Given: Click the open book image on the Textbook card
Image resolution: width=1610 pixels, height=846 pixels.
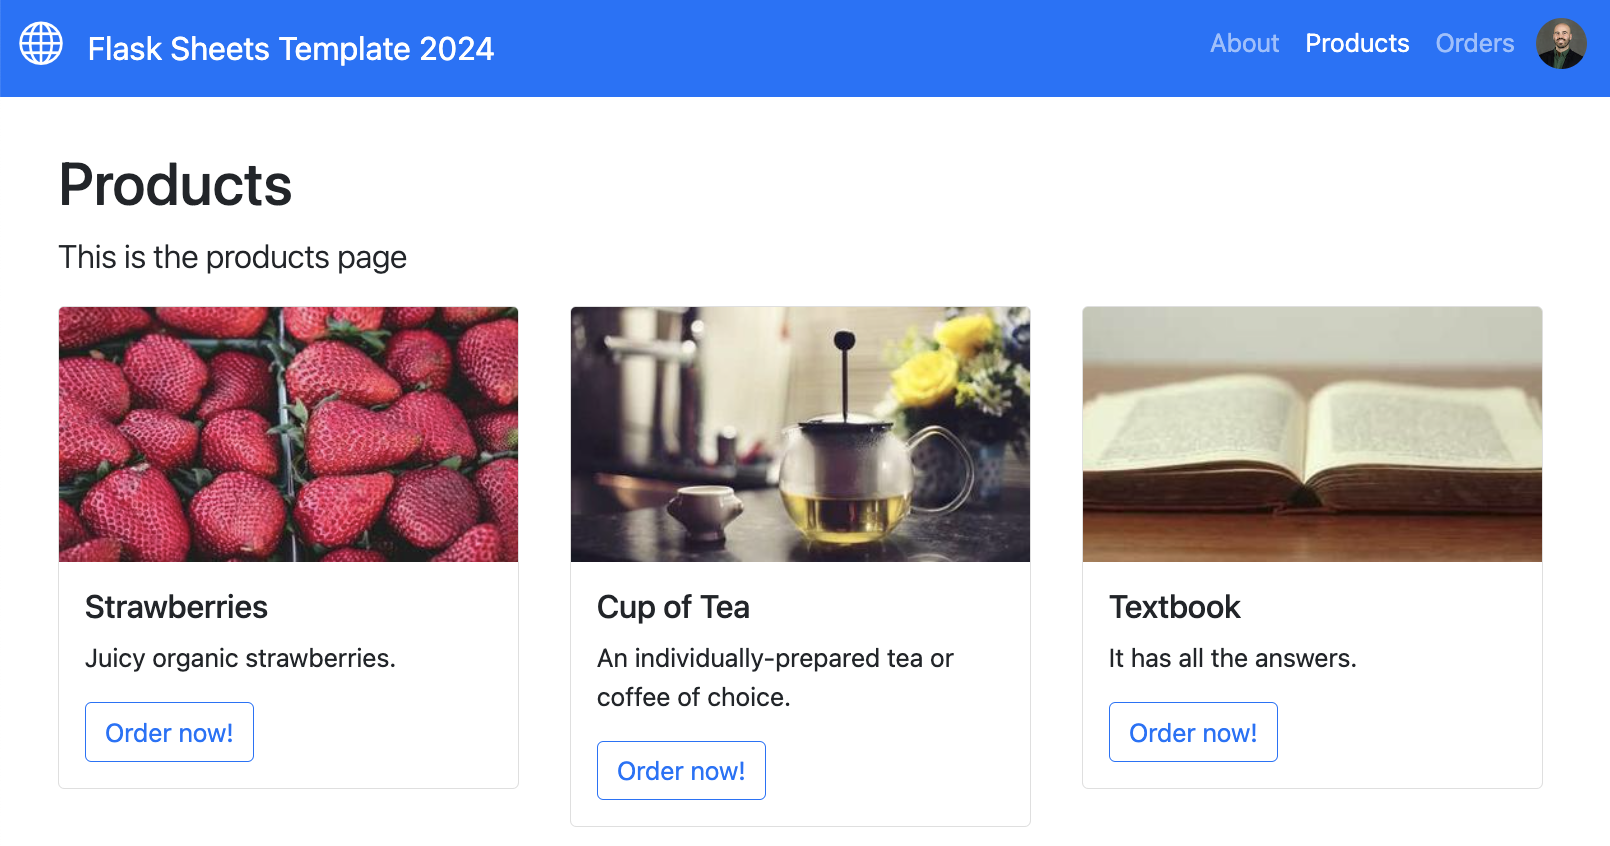Looking at the screenshot, I should pyautogui.click(x=1311, y=433).
